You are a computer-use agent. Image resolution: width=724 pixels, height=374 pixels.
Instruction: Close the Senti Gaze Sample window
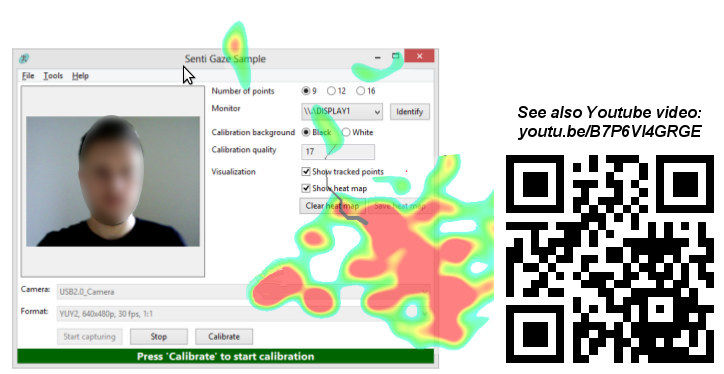tap(419, 56)
